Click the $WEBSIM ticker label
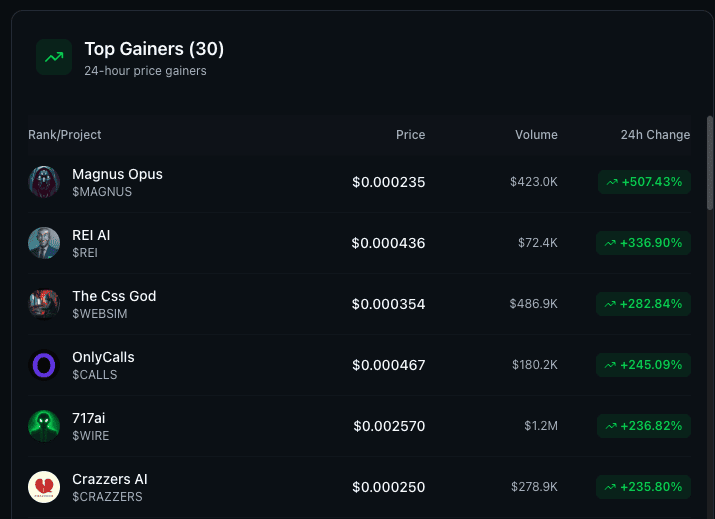Image resolution: width=715 pixels, height=519 pixels. click(x=100, y=314)
